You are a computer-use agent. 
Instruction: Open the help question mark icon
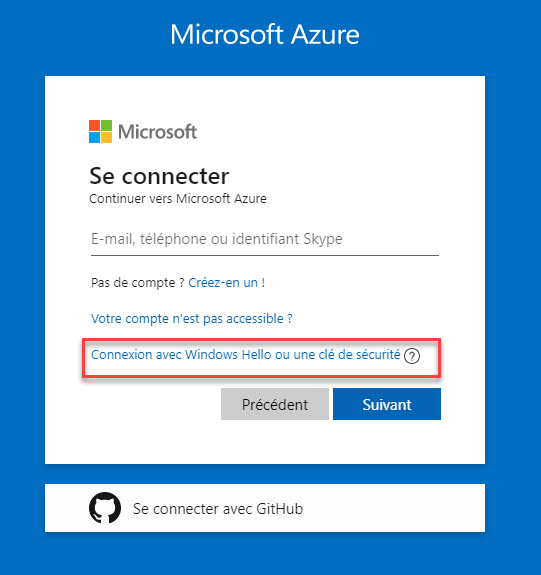tap(412, 356)
